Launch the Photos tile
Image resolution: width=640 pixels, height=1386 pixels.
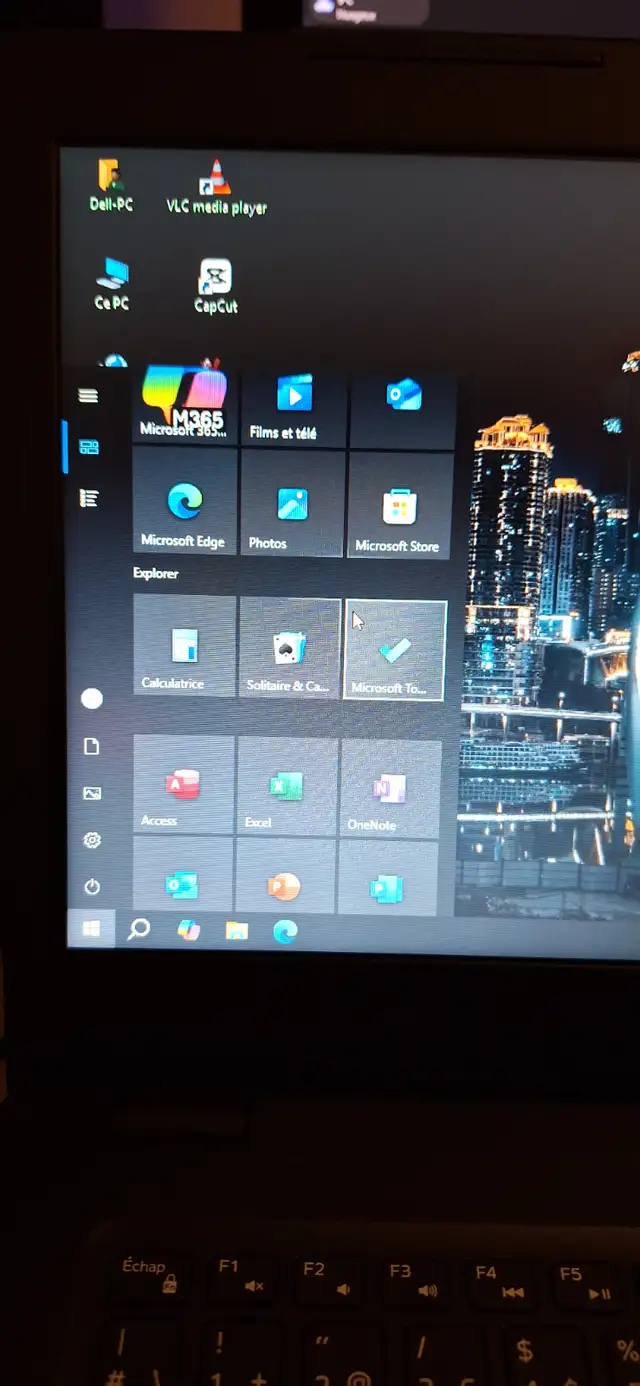pos(293,504)
